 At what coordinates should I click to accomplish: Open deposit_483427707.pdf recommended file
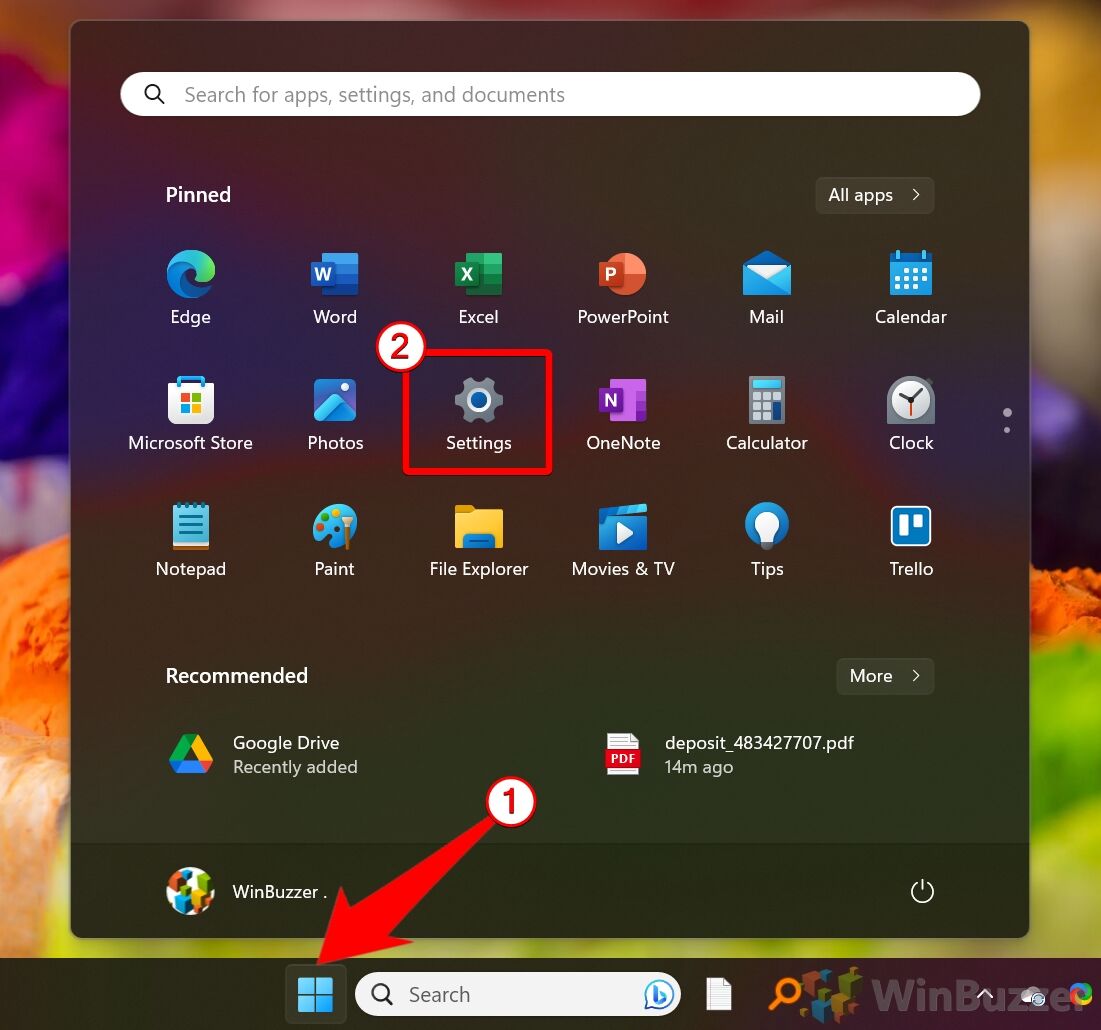coord(730,754)
